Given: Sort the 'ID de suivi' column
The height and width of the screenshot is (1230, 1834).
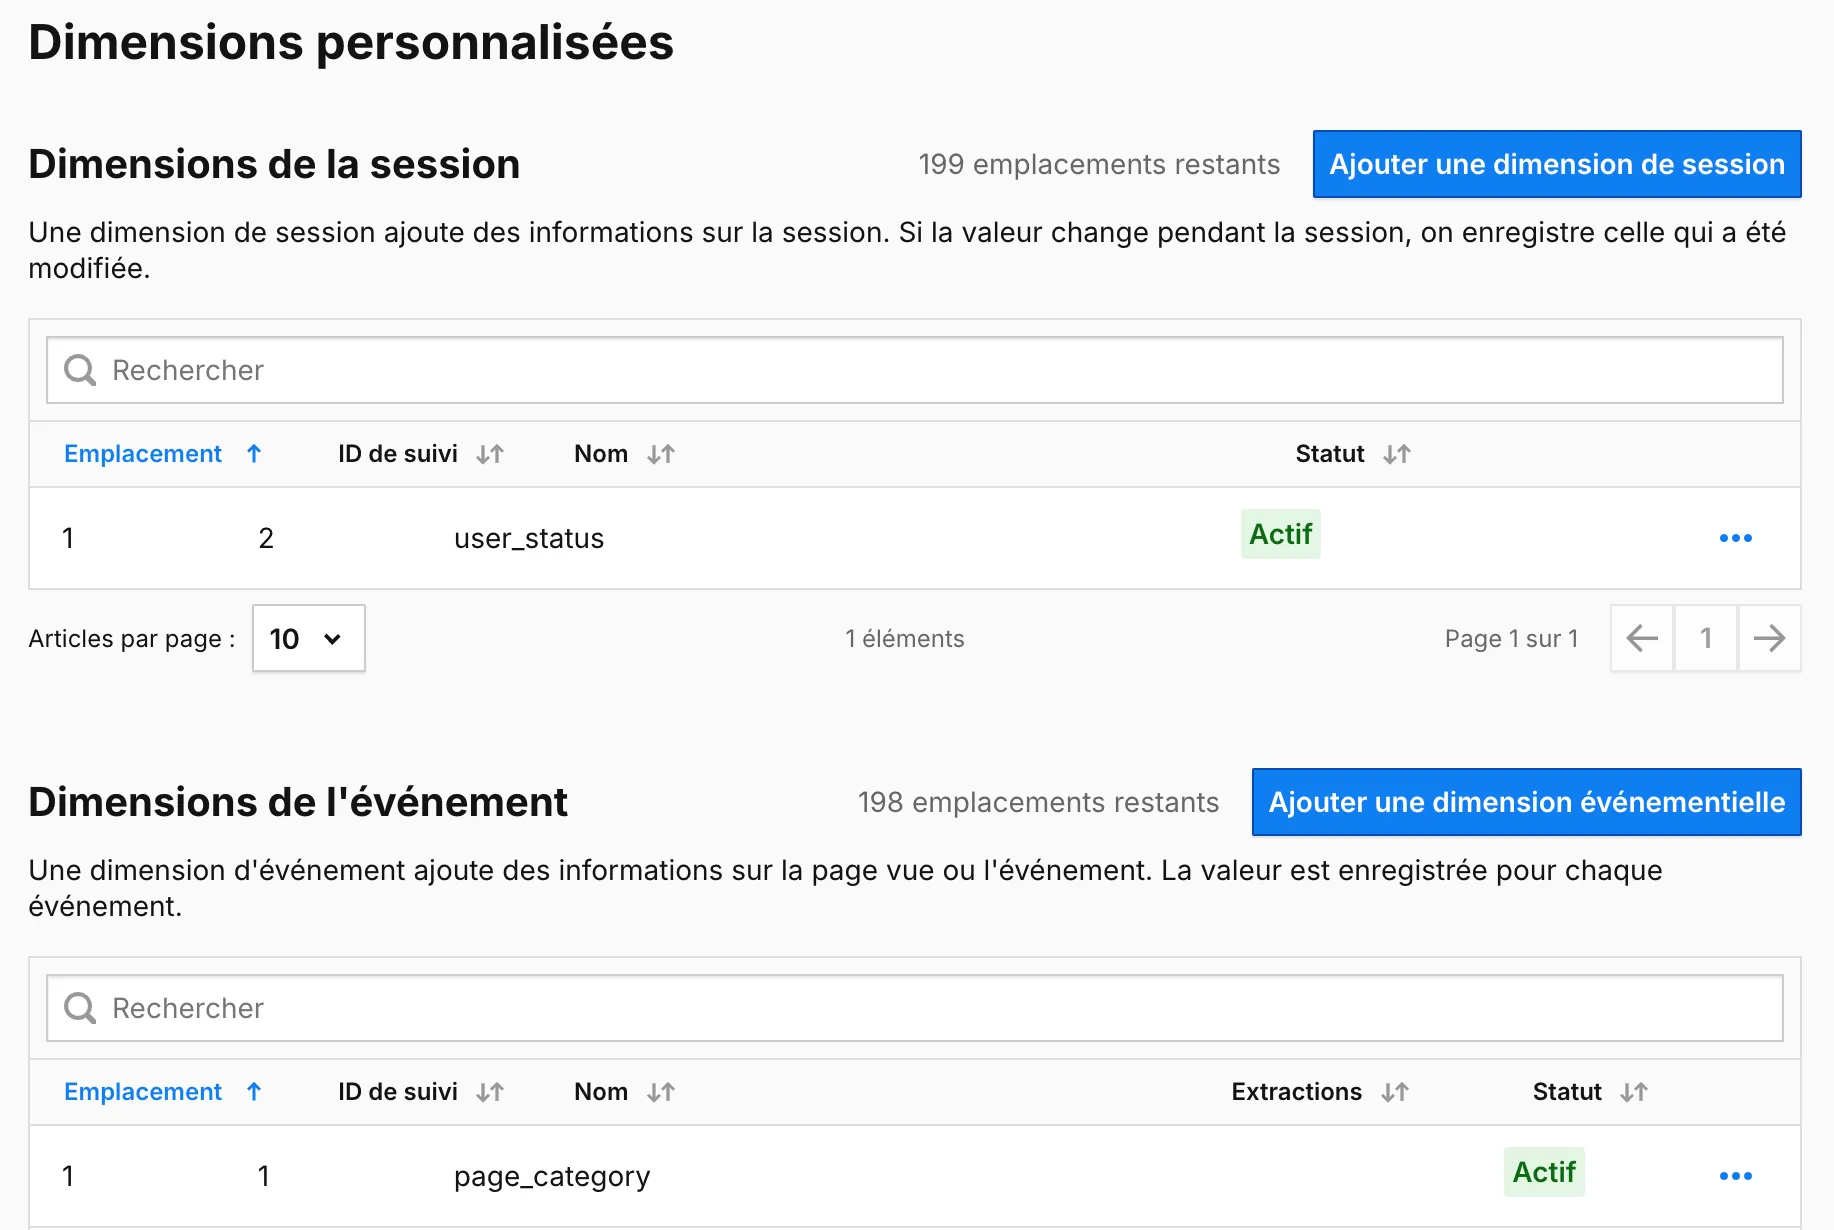Looking at the screenshot, I should [x=489, y=453].
